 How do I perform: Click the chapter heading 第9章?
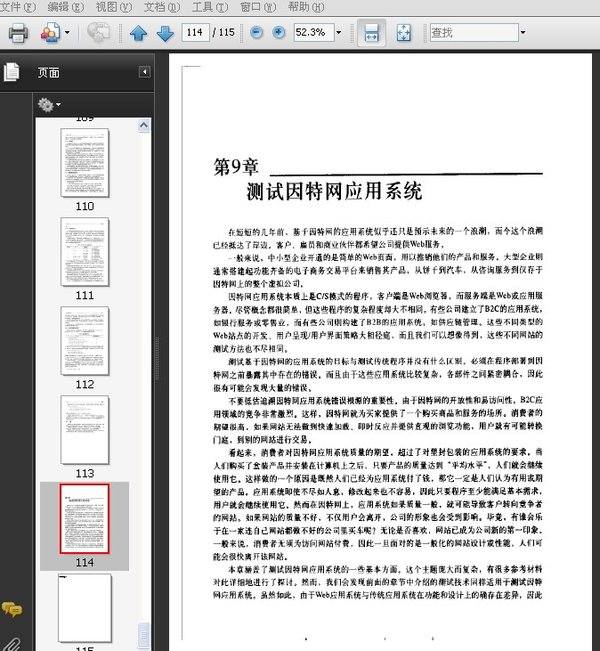click(236, 167)
